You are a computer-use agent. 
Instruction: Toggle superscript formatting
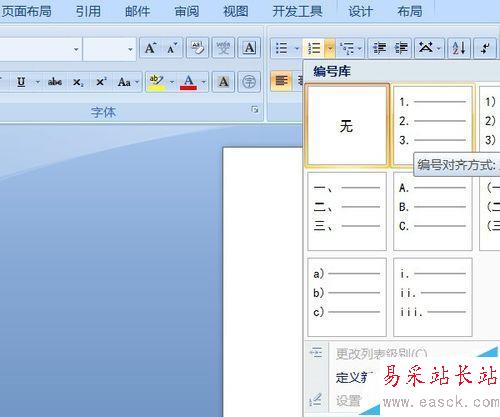point(101,82)
